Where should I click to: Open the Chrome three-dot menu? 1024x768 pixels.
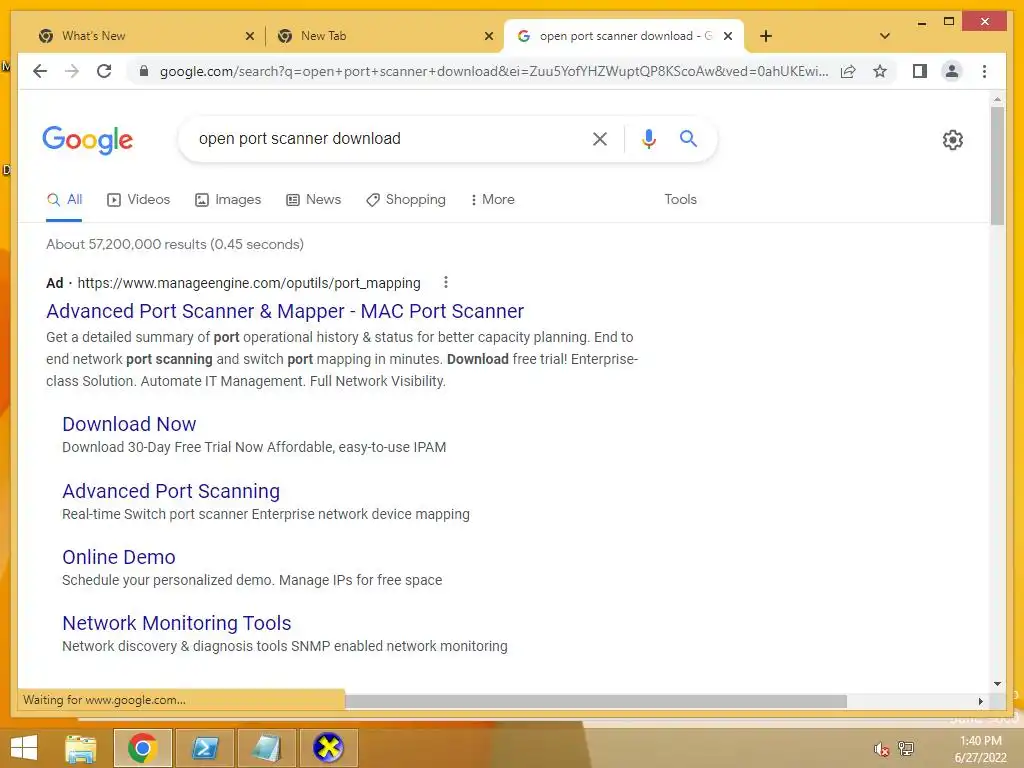point(984,71)
